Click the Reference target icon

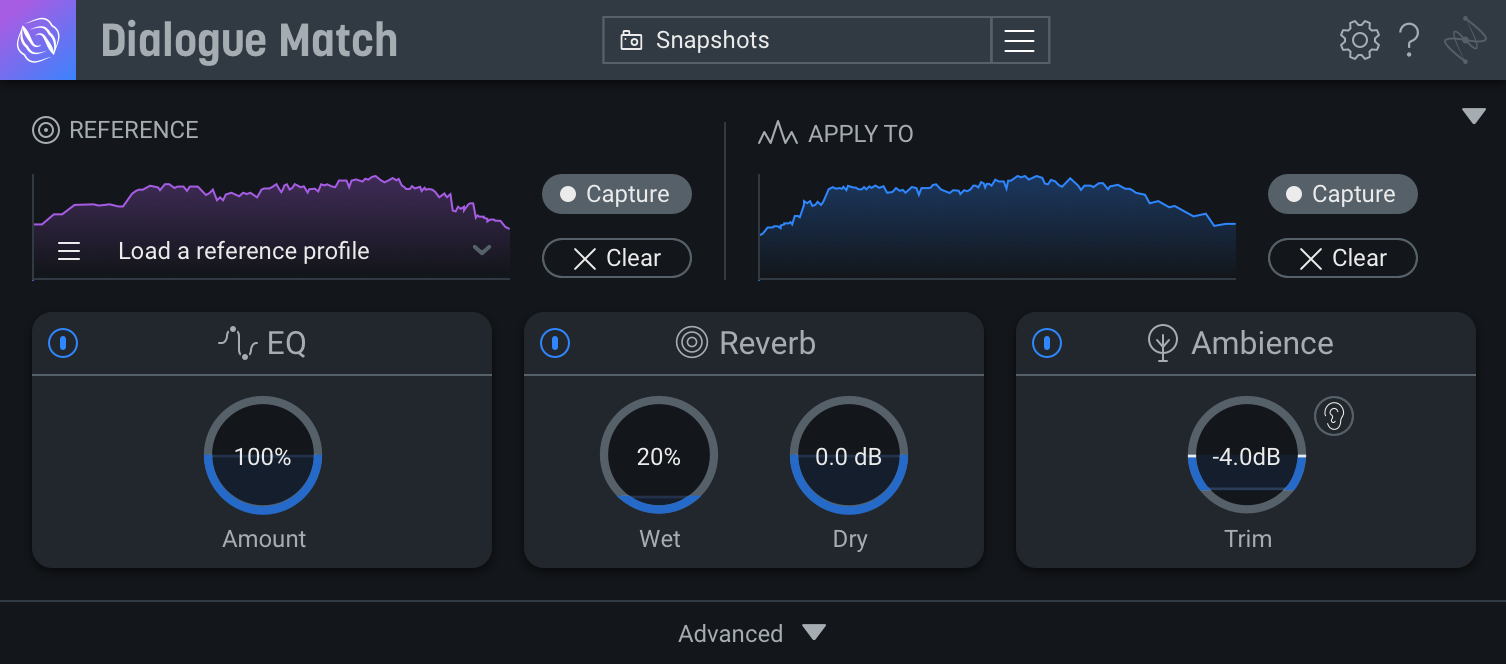pos(45,130)
